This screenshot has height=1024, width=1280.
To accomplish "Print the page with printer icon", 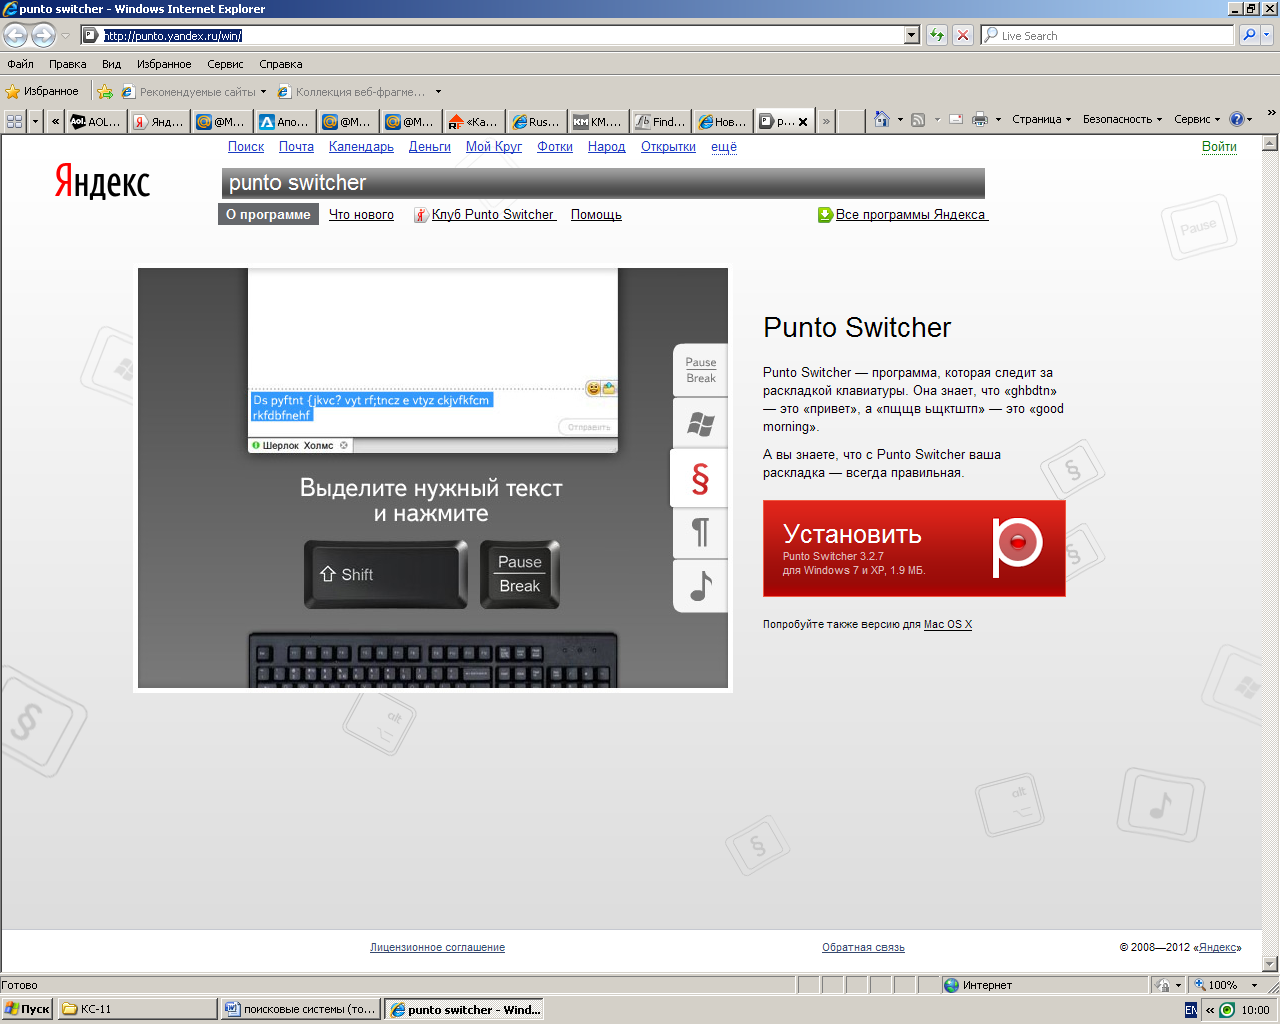I will [980, 119].
